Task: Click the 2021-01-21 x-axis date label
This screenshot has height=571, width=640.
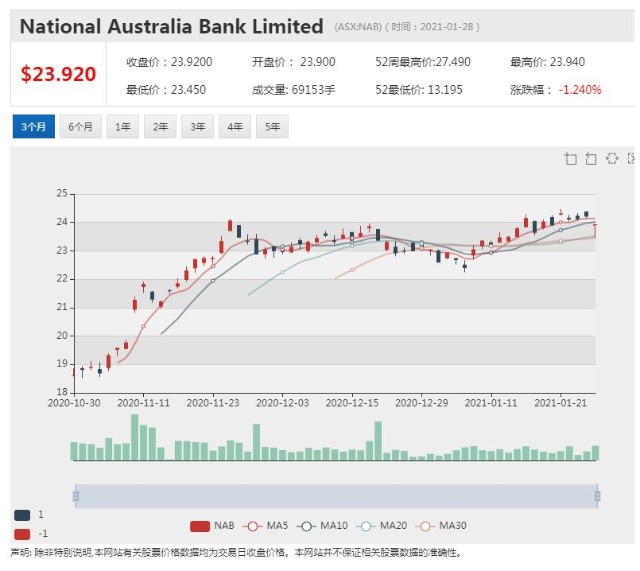Action: 560,403
